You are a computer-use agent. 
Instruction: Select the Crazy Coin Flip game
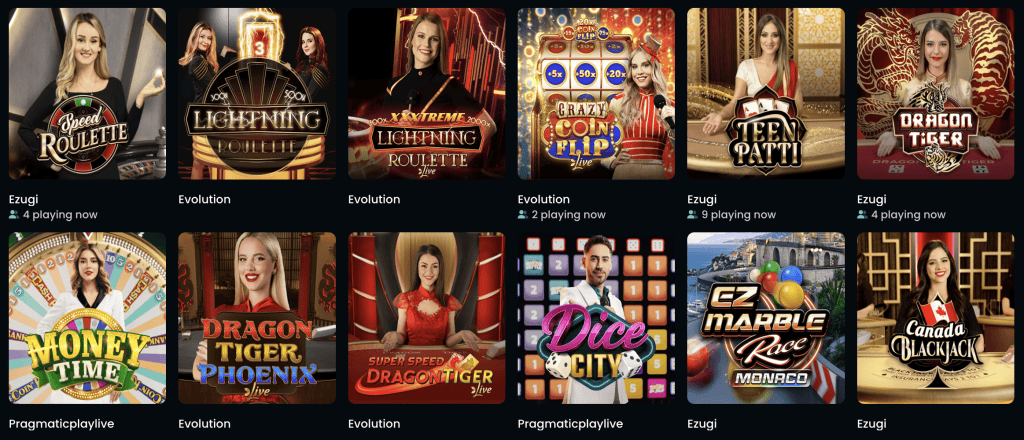[596, 93]
